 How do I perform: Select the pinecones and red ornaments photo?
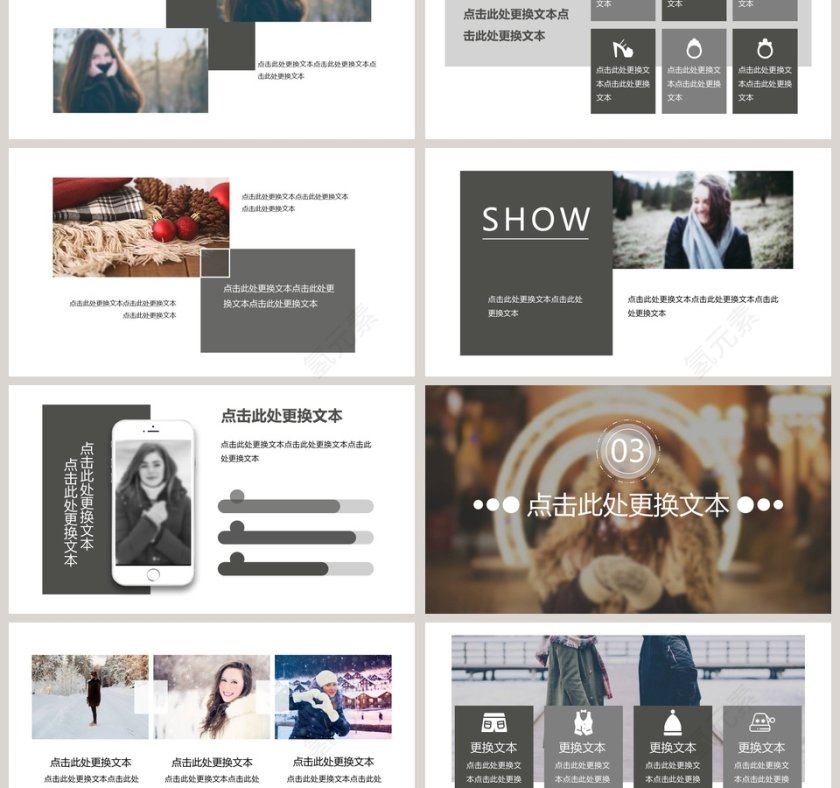(x=140, y=225)
